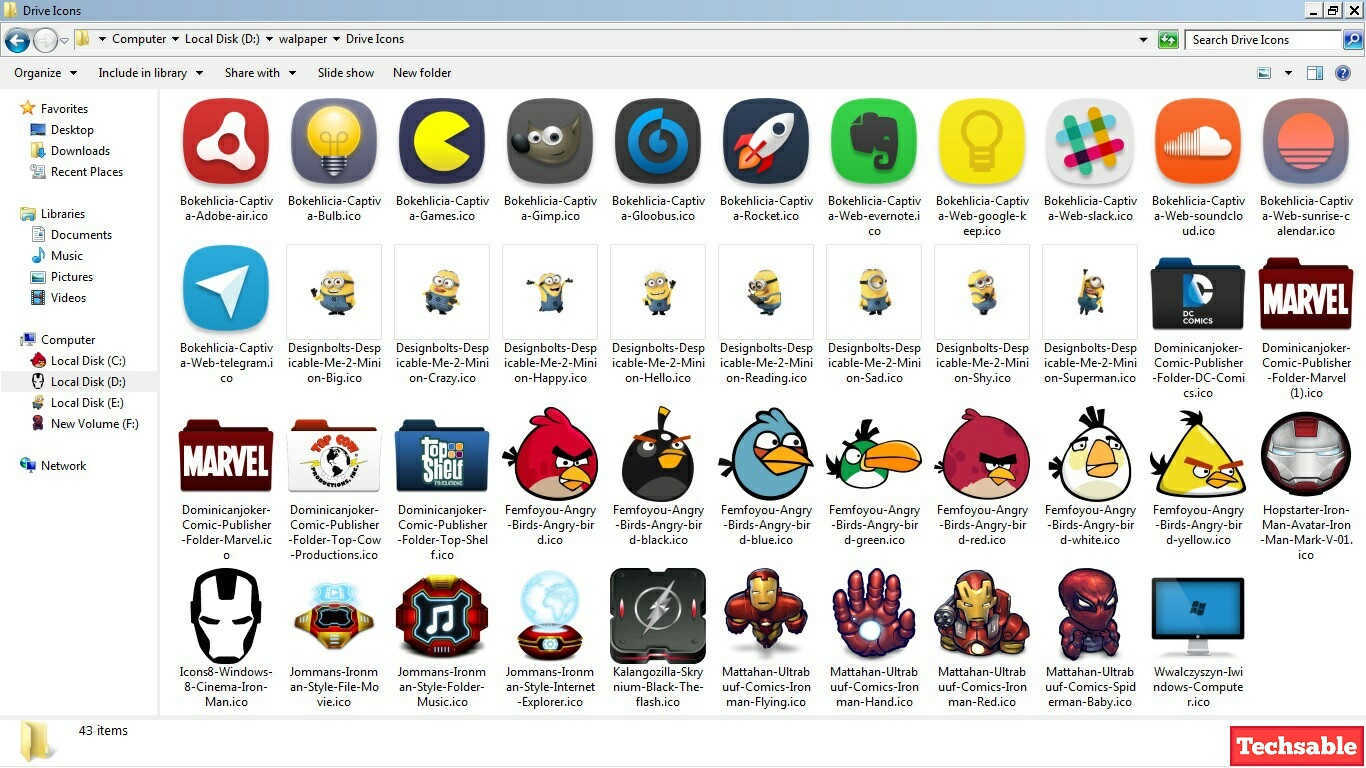Select the Angry-bird-yellow icon

1198,453
